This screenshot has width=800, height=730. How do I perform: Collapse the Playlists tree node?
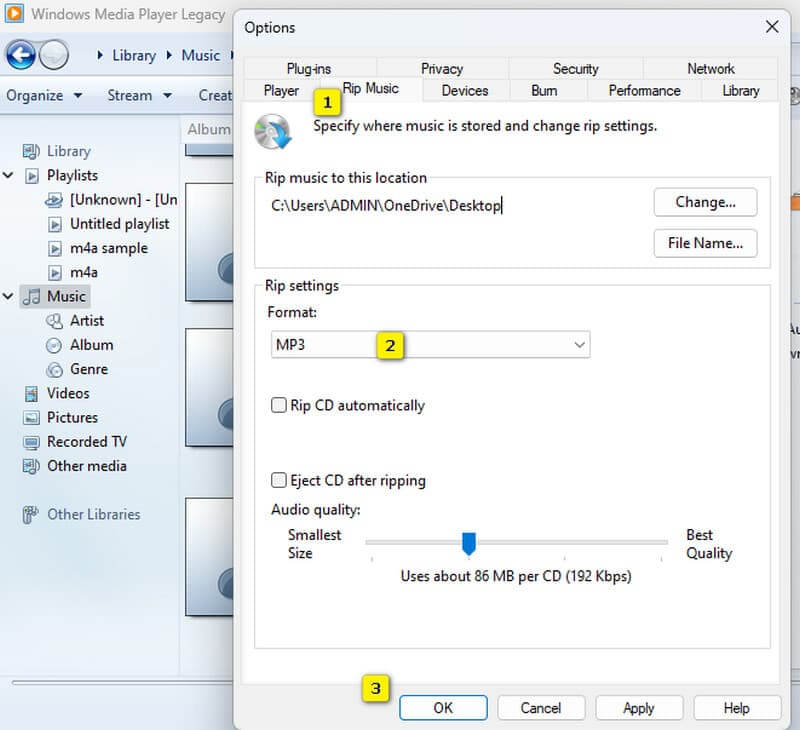tap(9, 176)
